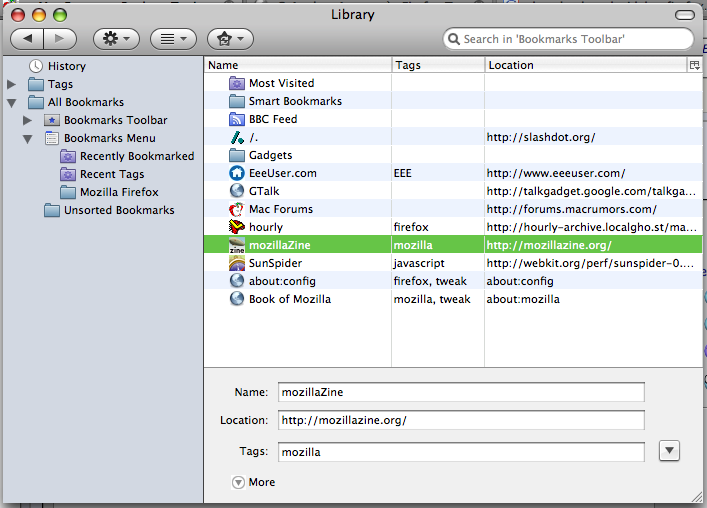The width and height of the screenshot is (707, 508).
Task: Click the mozillaZine favicon
Action: tap(237, 245)
